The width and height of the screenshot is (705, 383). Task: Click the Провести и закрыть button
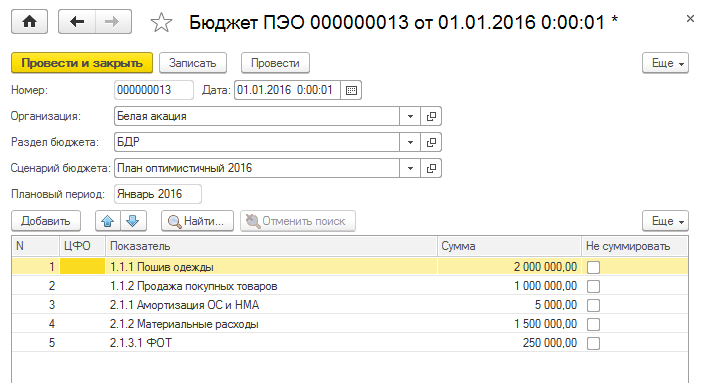click(82, 63)
